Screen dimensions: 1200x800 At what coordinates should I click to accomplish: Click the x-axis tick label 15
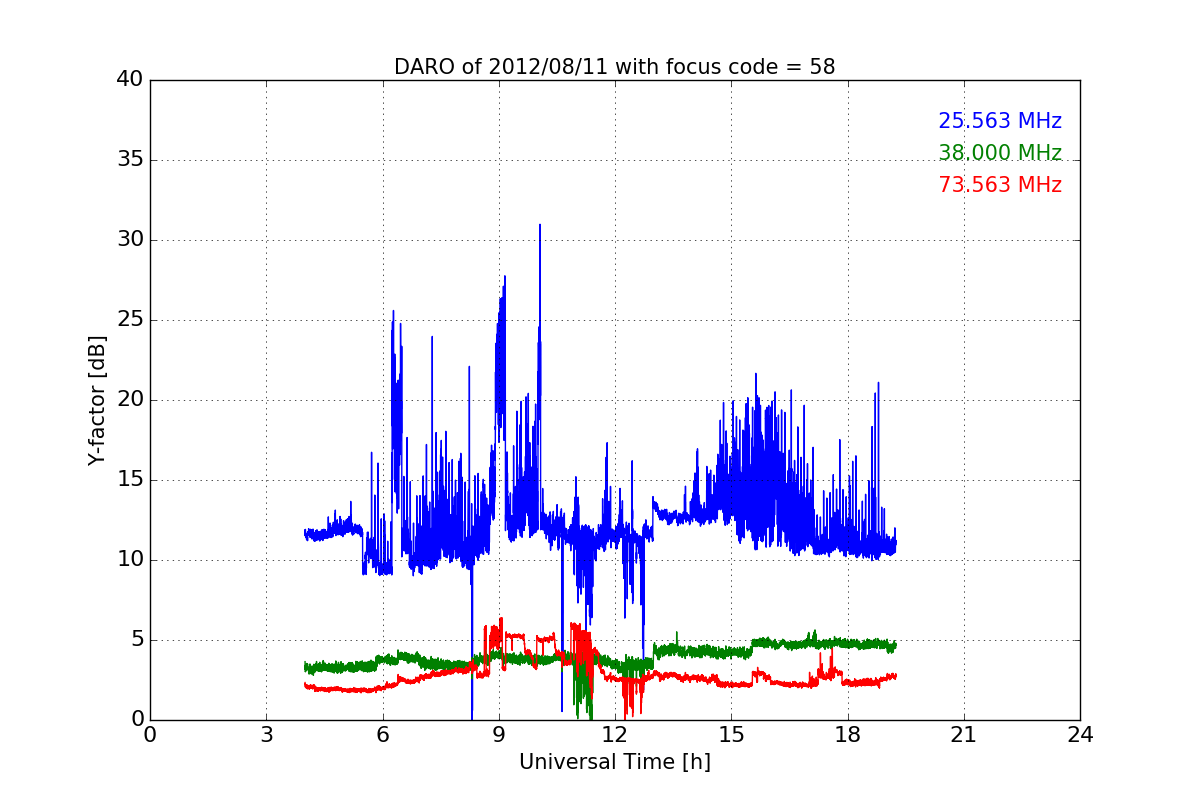(731, 735)
